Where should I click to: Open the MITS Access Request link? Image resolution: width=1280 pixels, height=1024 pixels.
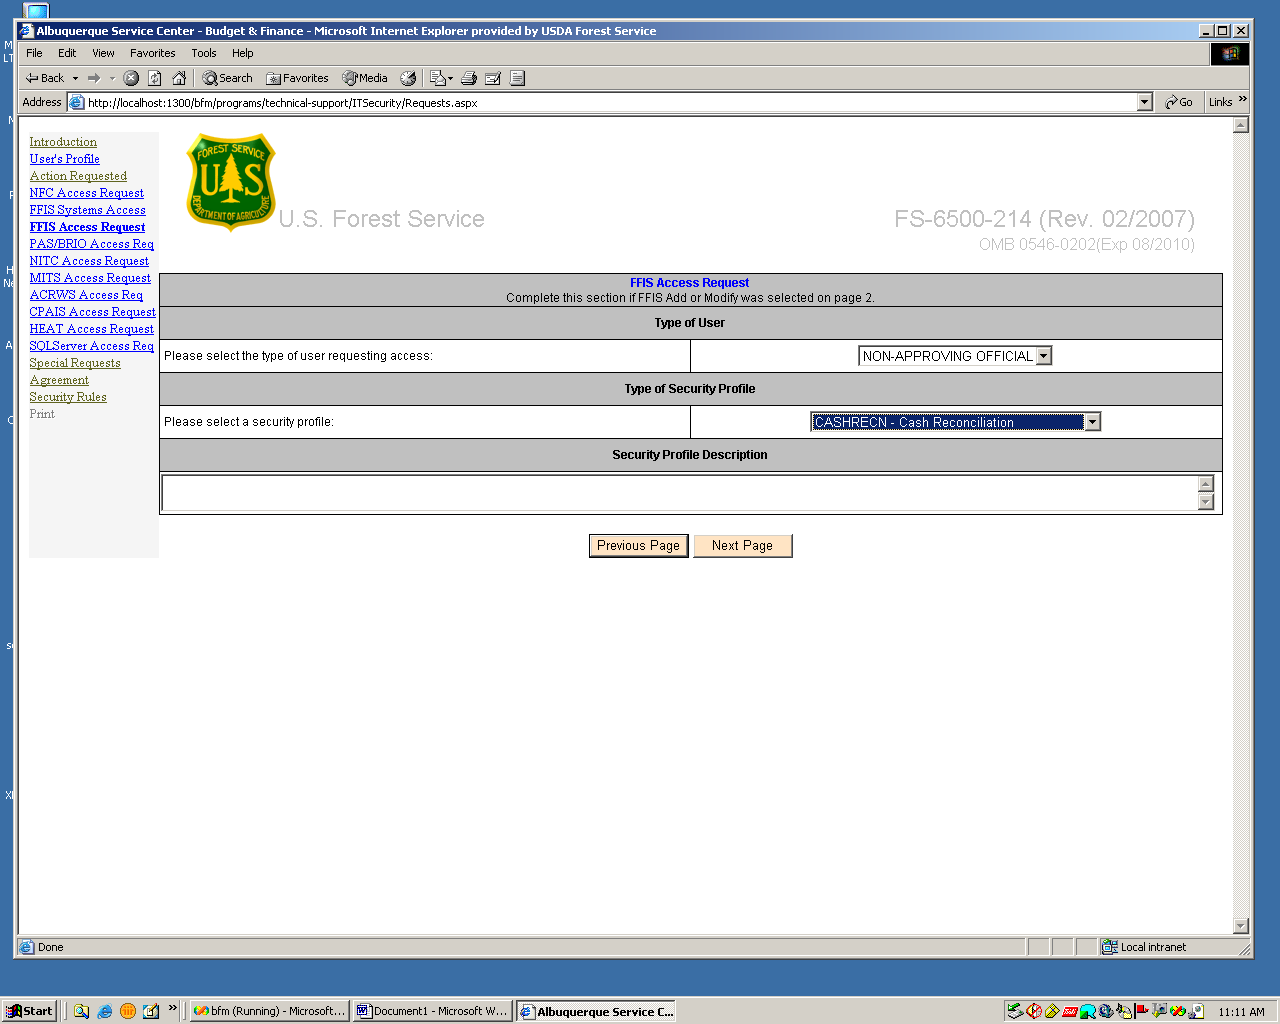[x=90, y=278]
